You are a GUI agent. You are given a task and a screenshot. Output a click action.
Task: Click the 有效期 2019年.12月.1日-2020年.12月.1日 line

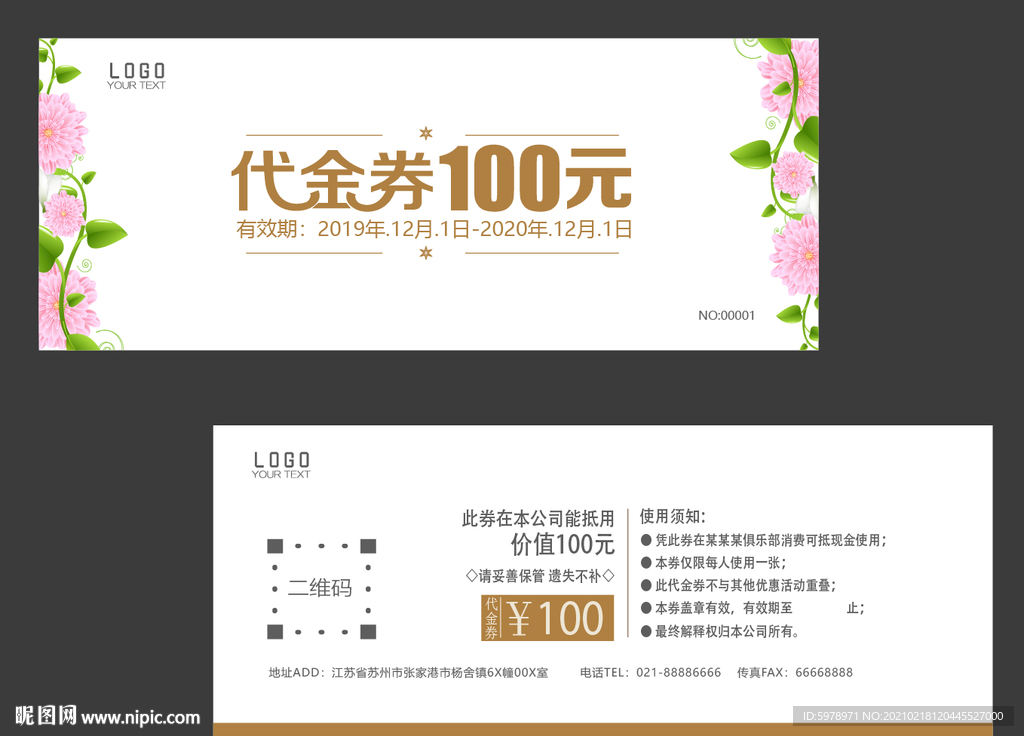coord(434,229)
